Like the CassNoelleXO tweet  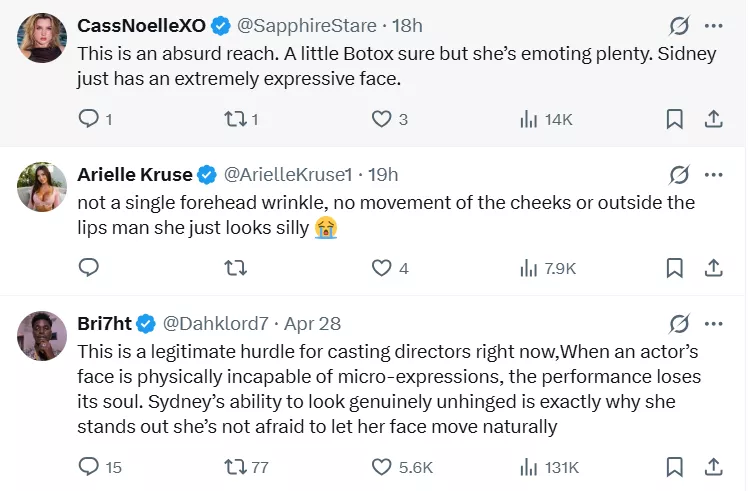tap(381, 119)
